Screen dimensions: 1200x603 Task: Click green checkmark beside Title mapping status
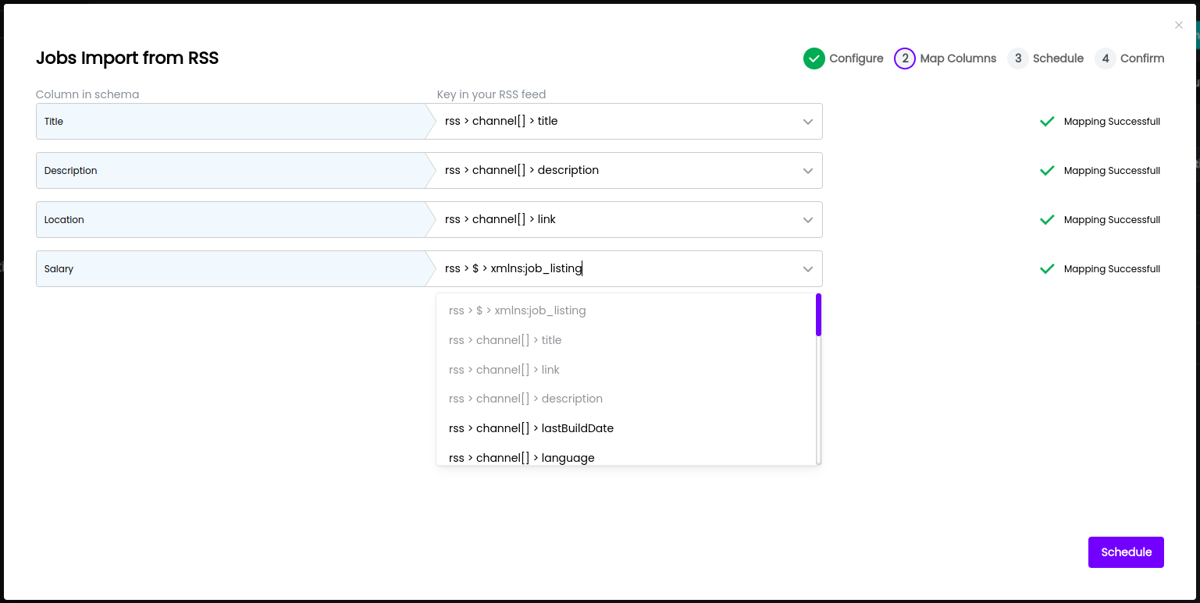[x=1047, y=122]
